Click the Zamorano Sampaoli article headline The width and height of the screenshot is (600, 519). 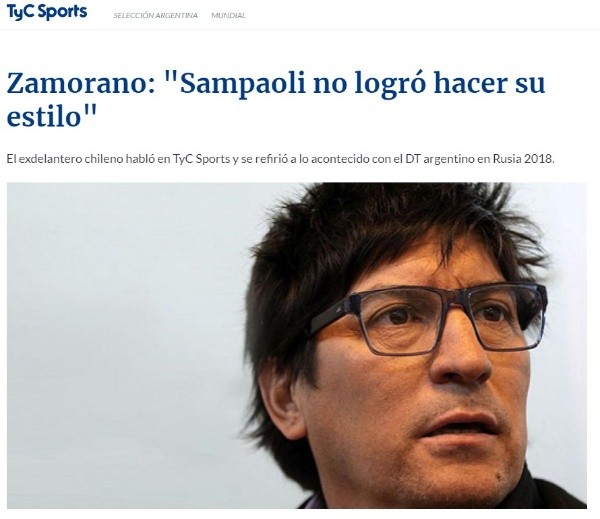[x=276, y=100]
